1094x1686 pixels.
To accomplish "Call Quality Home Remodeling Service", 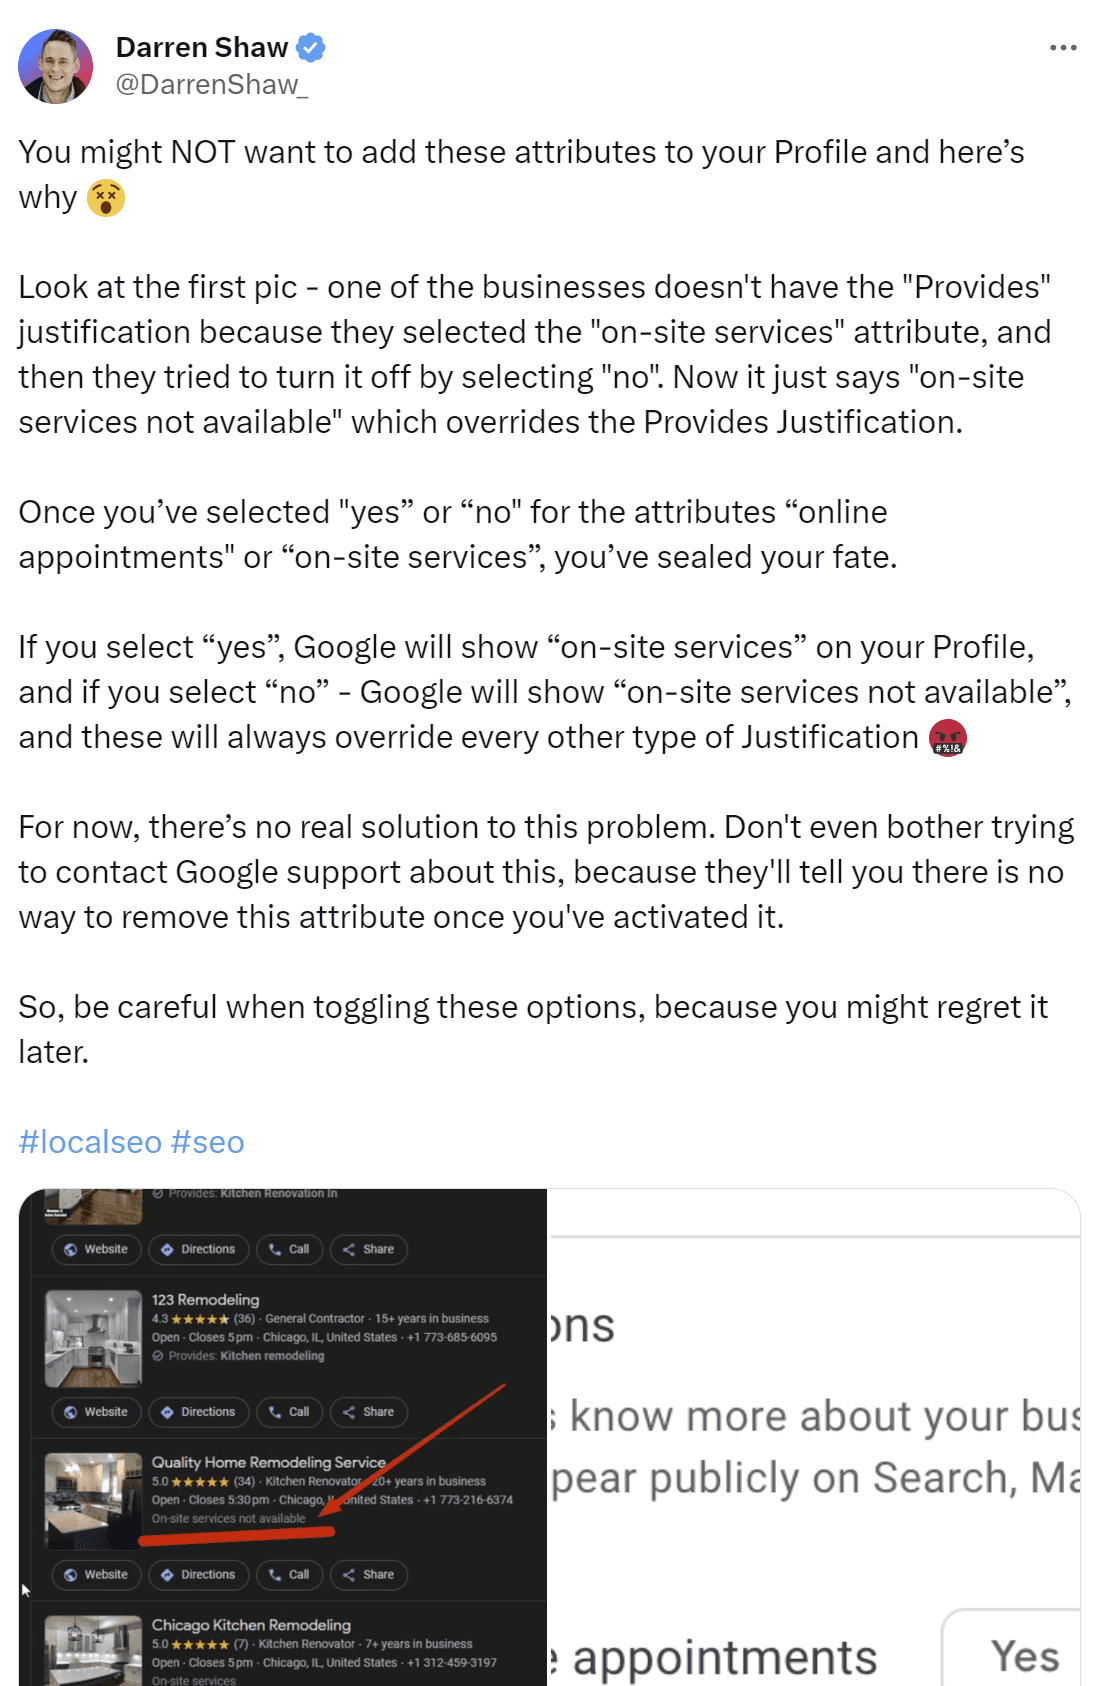I will 289,1575.
